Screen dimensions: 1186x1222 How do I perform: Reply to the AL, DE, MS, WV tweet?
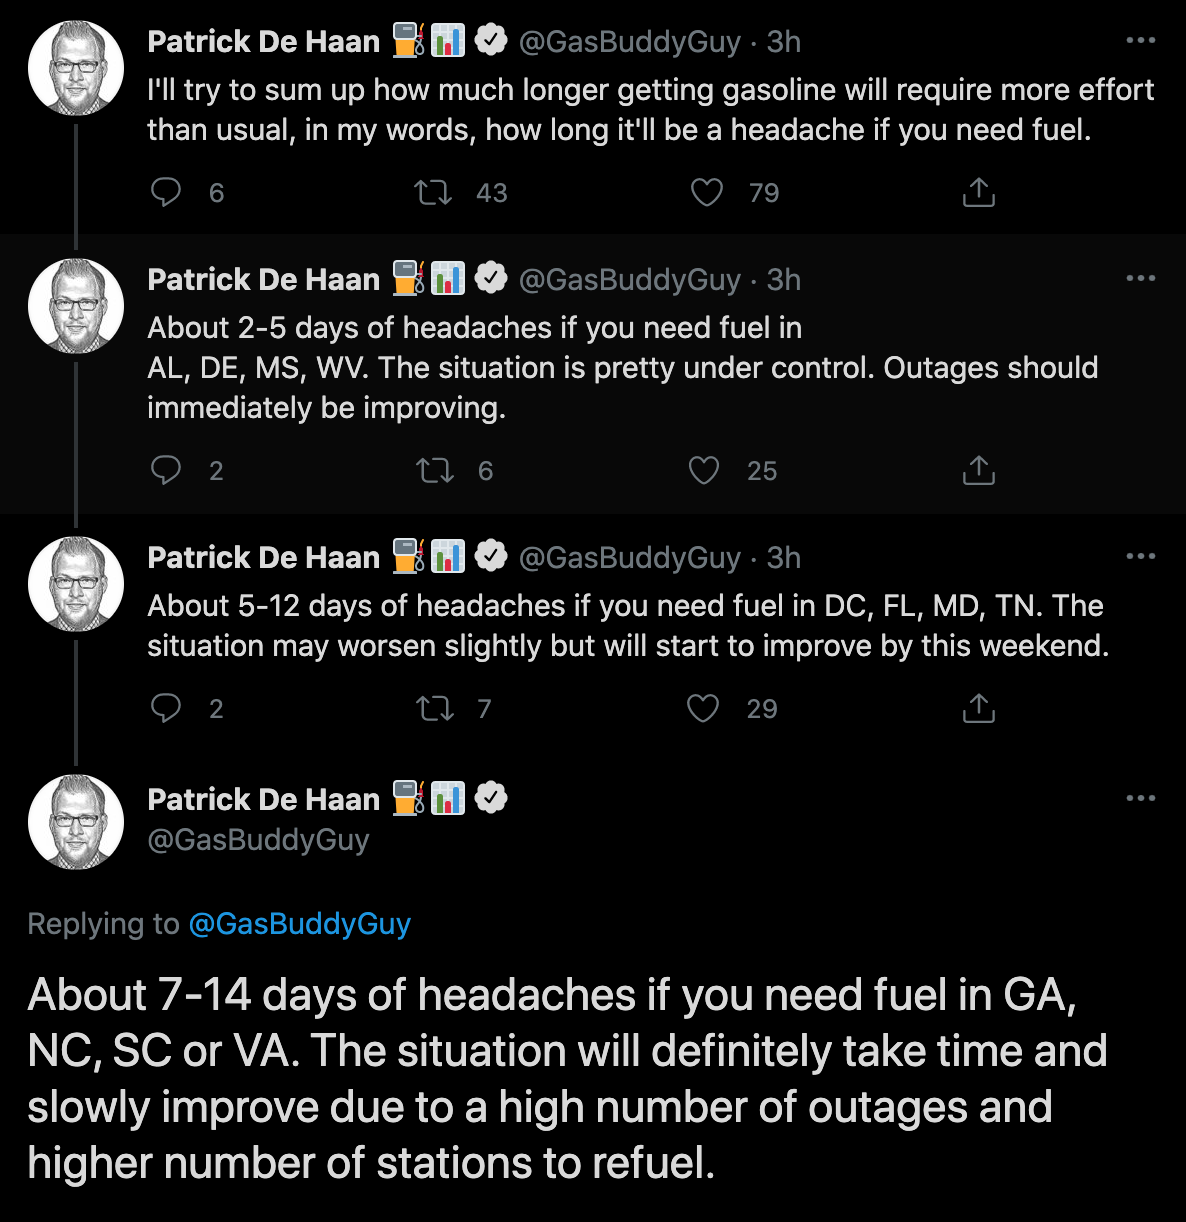(x=166, y=470)
